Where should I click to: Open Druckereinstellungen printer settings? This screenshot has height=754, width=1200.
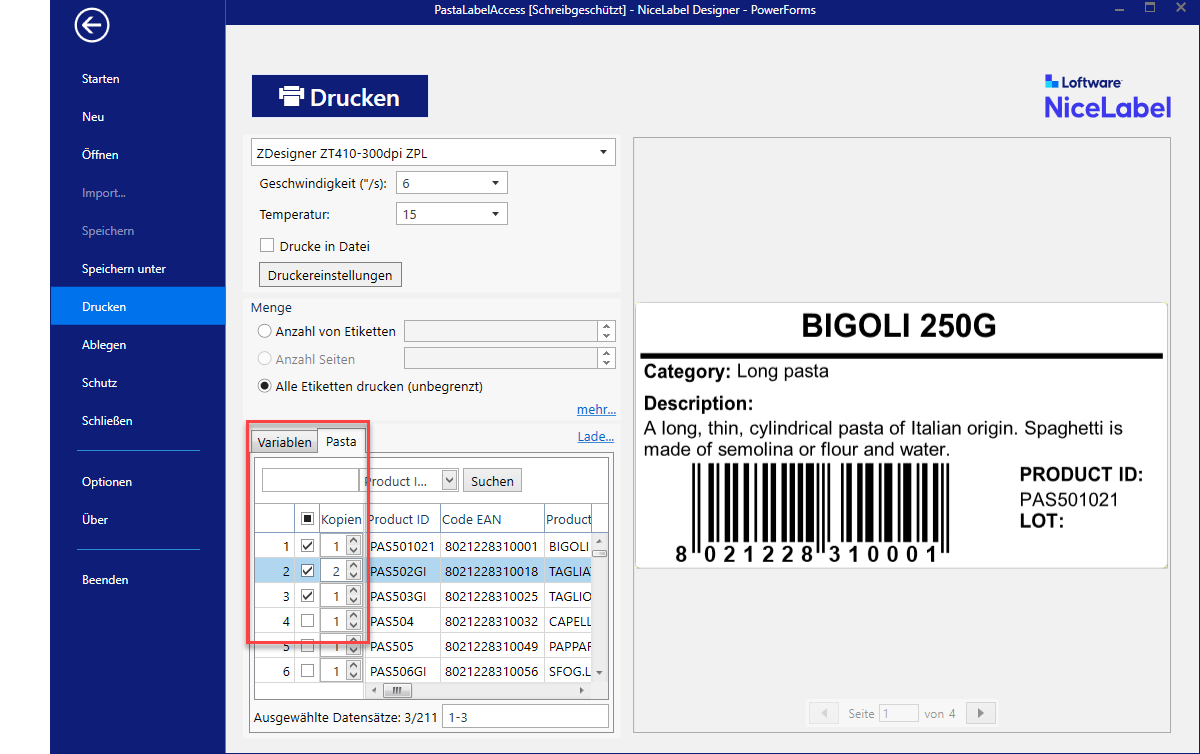[331, 274]
